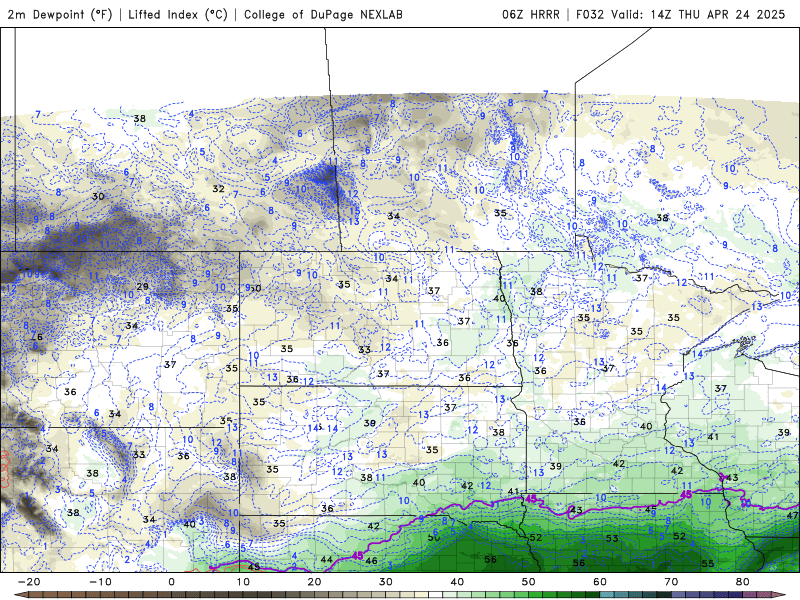Click the black '47' dewpoint value
This screenshot has width=800, height=600.
point(792,516)
